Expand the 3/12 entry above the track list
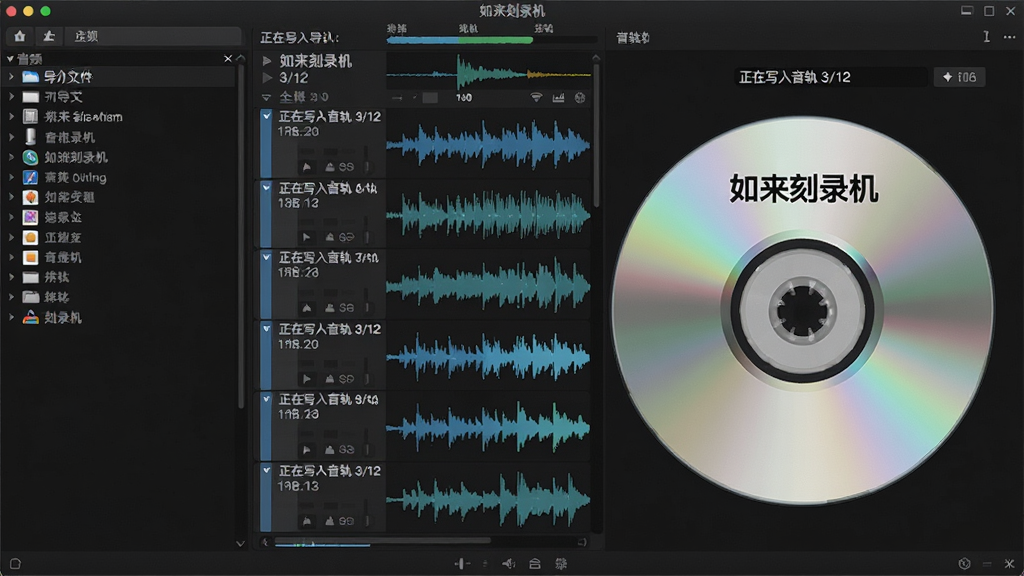 point(267,78)
